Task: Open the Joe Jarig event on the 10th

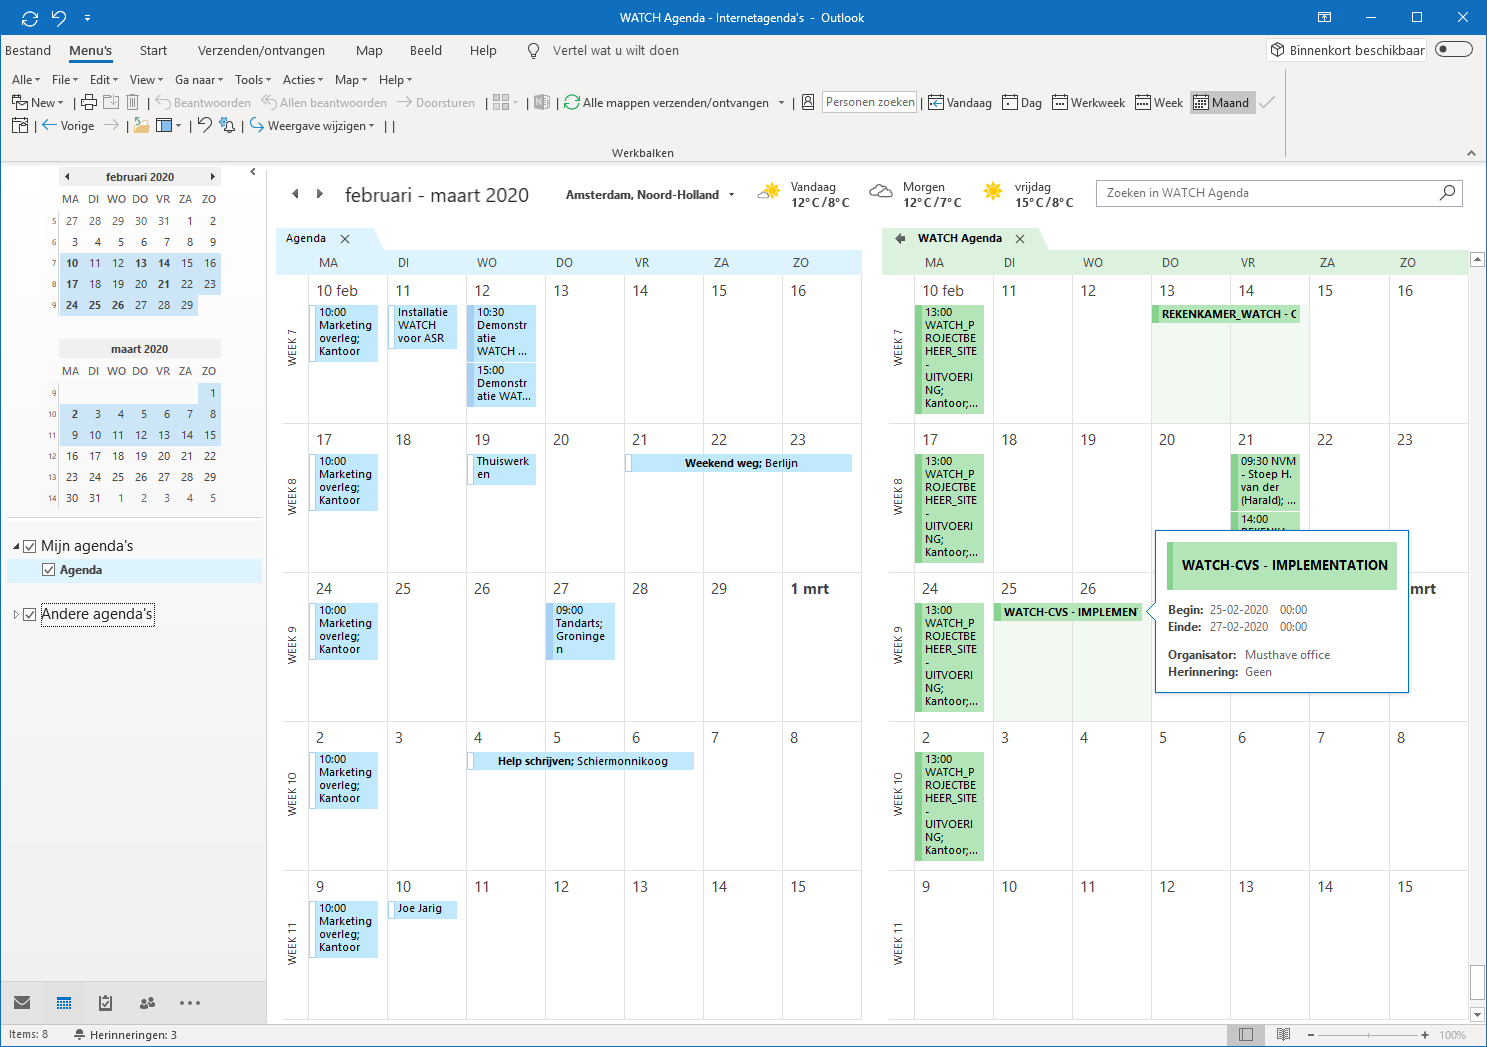Action: [x=422, y=909]
